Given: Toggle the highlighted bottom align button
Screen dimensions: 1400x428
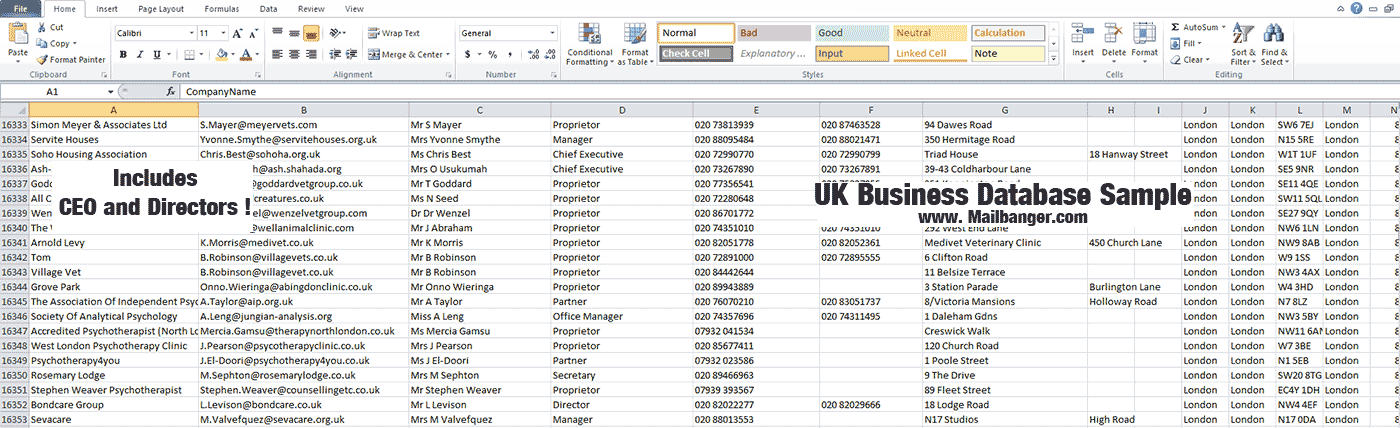Looking at the screenshot, I should point(311,33).
